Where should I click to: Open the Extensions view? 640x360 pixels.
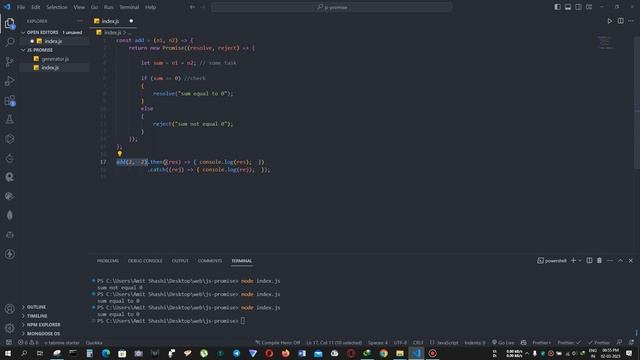[x=9, y=100]
